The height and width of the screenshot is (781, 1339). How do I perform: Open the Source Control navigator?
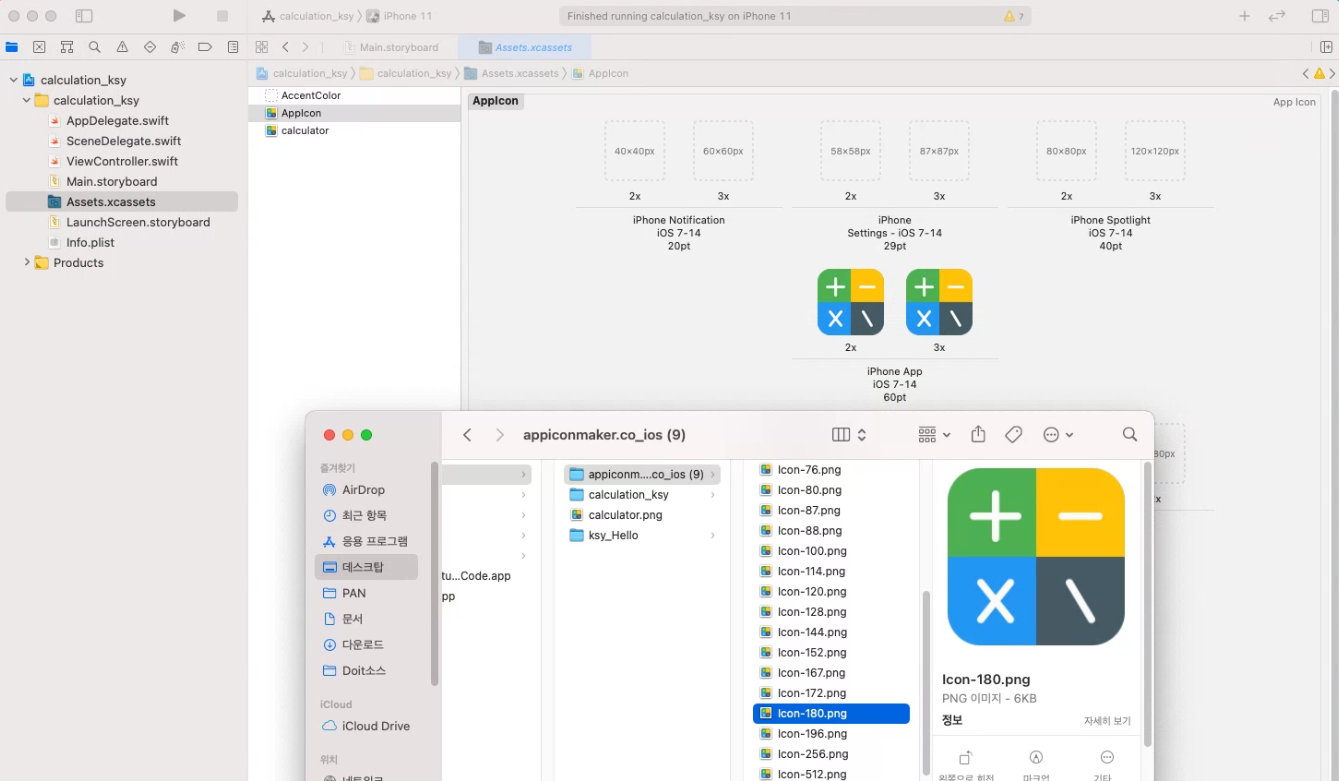(x=39, y=47)
